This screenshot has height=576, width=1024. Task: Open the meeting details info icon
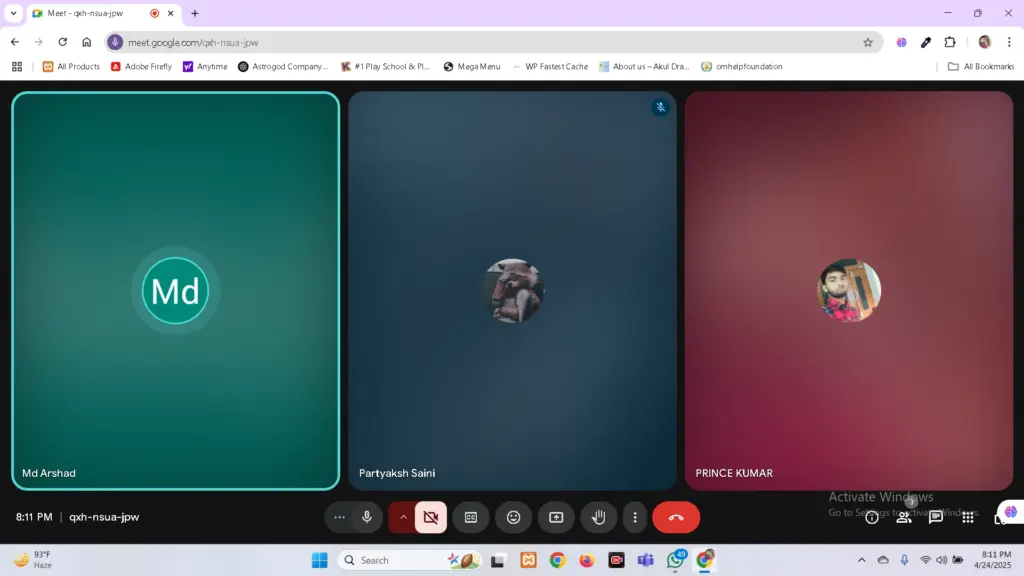(872, 518)
